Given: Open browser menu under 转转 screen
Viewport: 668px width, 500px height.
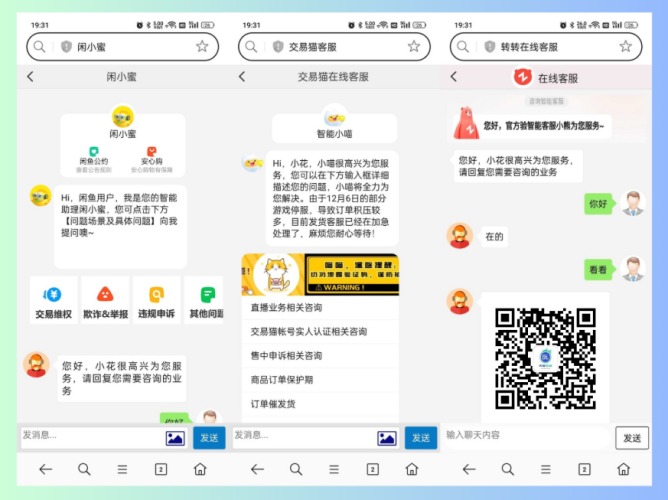Looking at the screenshot, I should [546, 469].
